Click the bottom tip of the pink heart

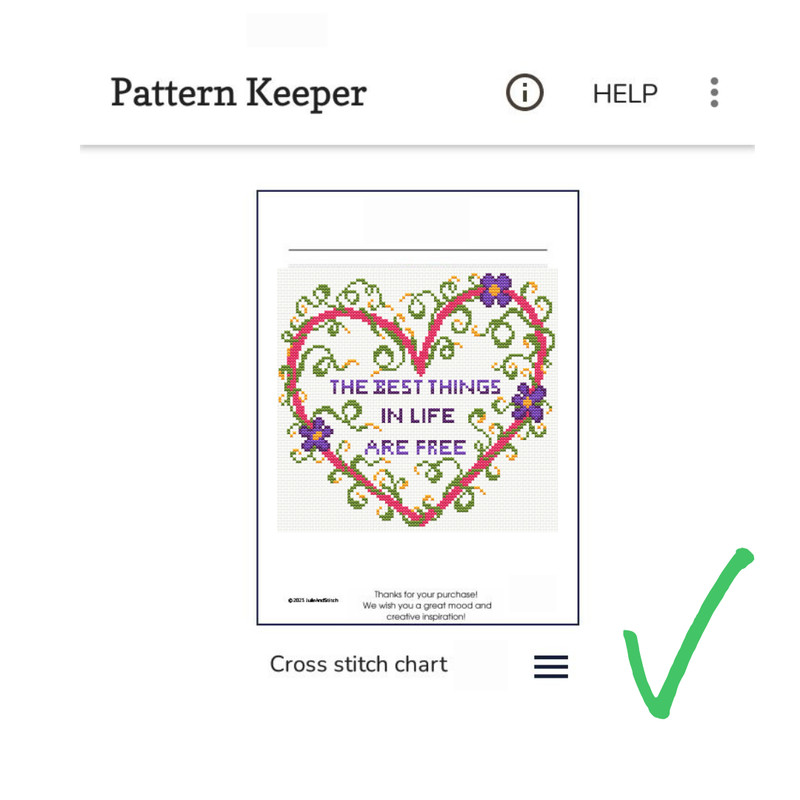coord(418,520)
